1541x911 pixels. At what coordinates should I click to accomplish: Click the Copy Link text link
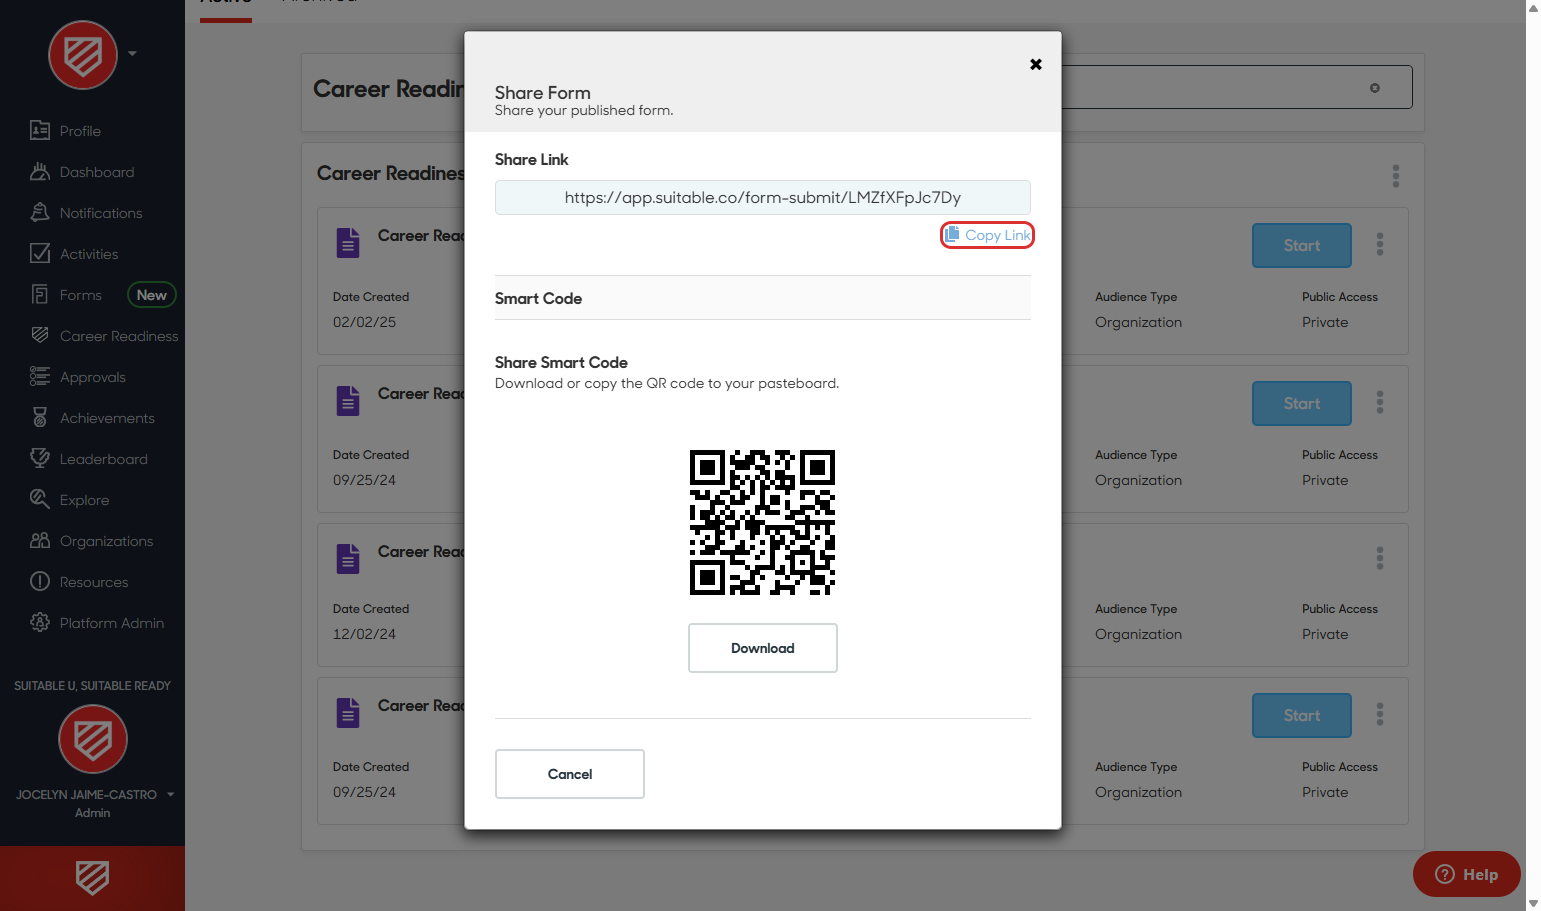coord(998,235)
